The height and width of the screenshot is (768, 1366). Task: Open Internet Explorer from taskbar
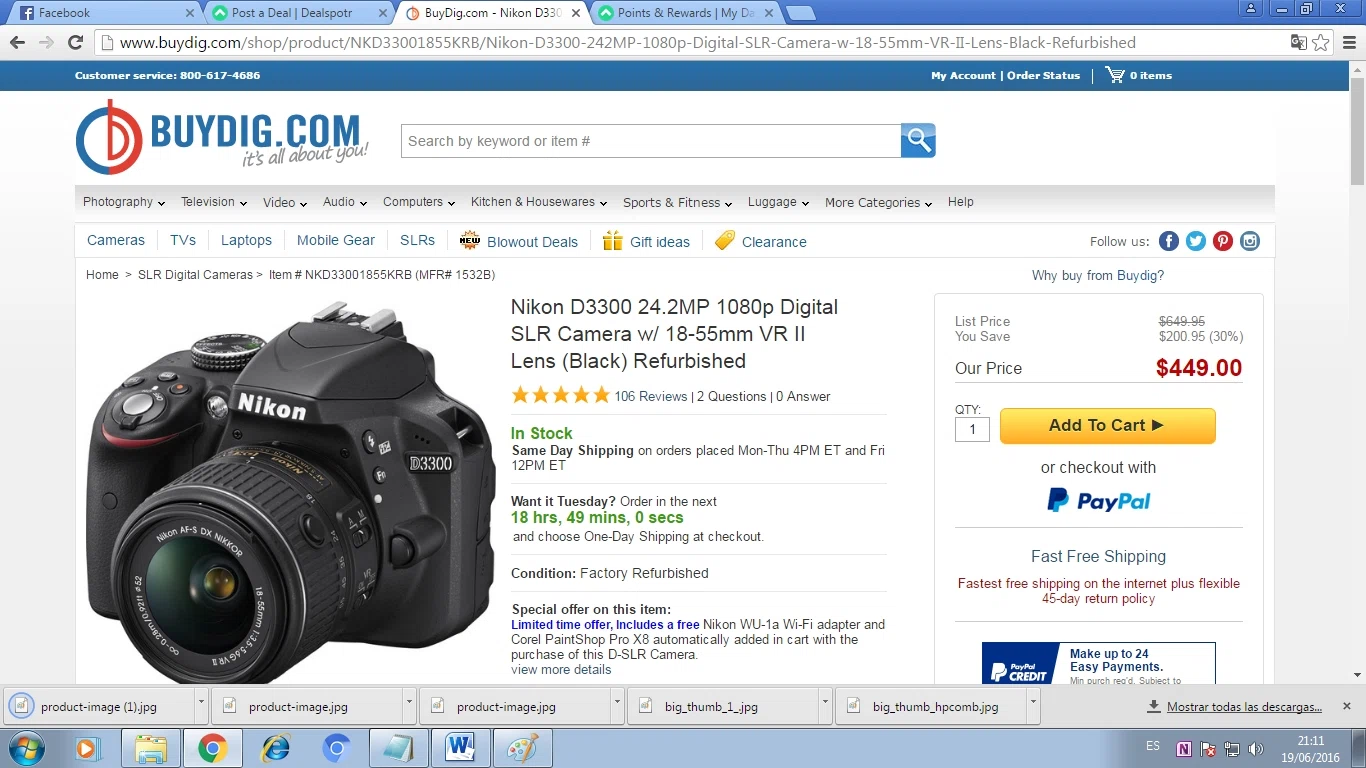[274, 748]
